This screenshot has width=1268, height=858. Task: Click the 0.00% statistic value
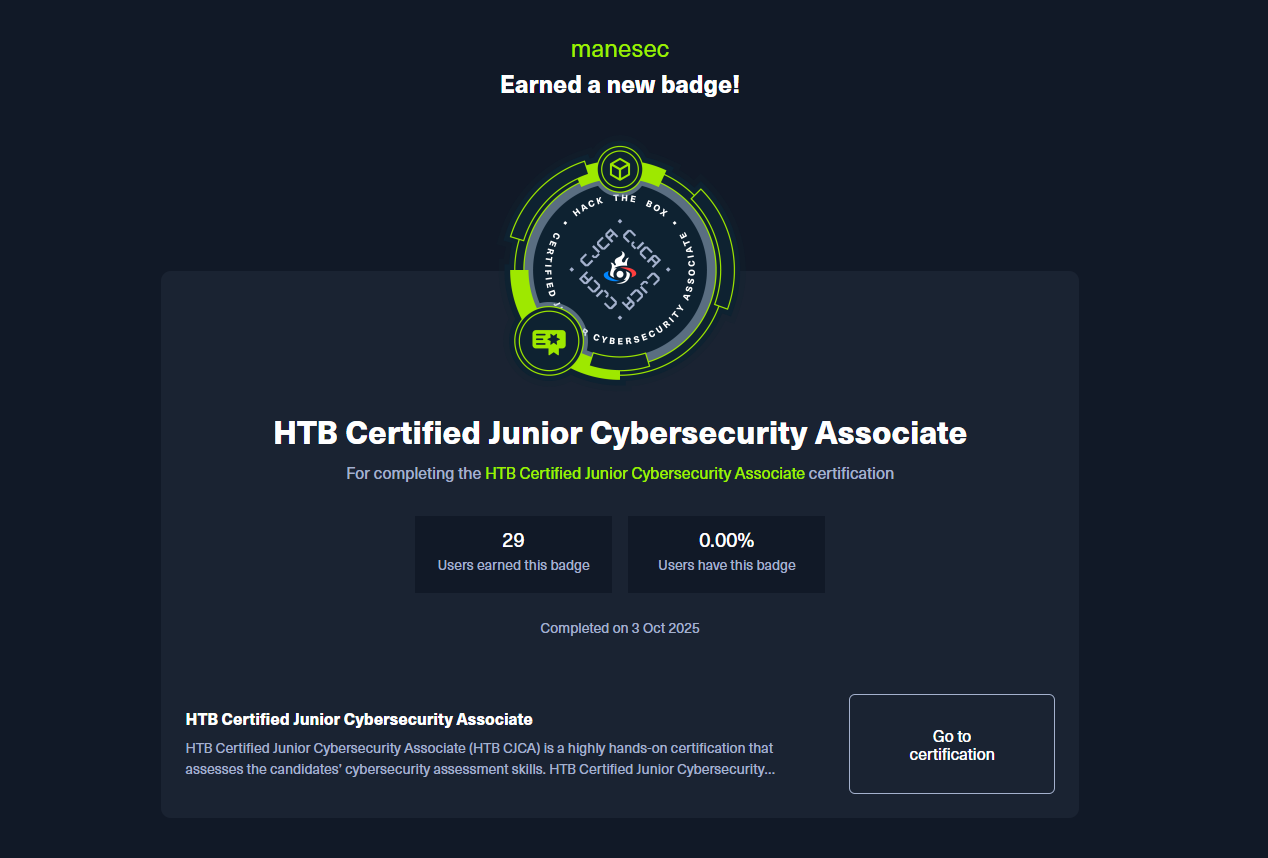pos(726,541)
